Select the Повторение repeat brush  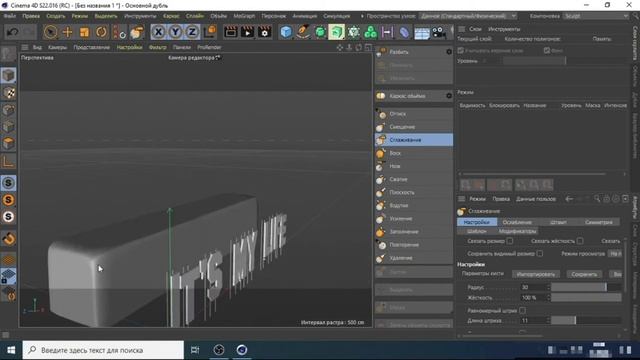[413, 244]
